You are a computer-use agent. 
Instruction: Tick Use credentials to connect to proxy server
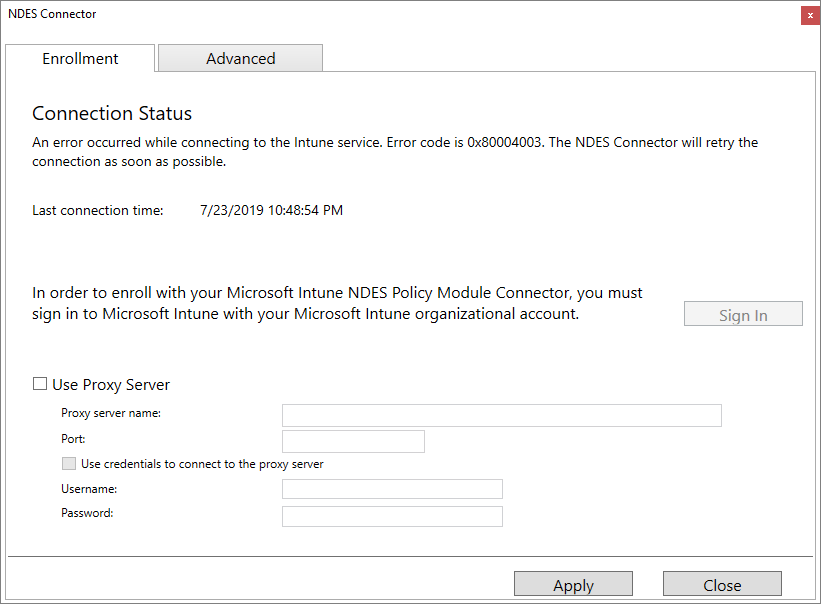[x=69, y=463]
